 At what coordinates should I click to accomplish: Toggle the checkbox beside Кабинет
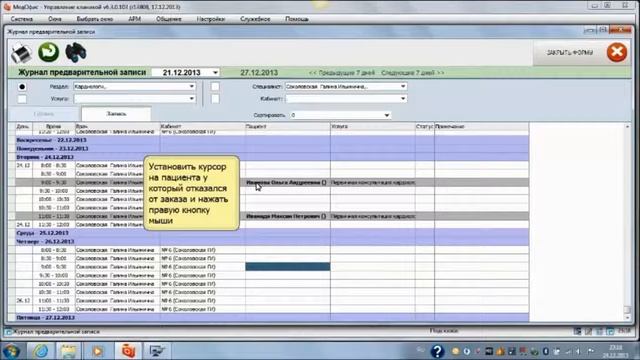215,99
